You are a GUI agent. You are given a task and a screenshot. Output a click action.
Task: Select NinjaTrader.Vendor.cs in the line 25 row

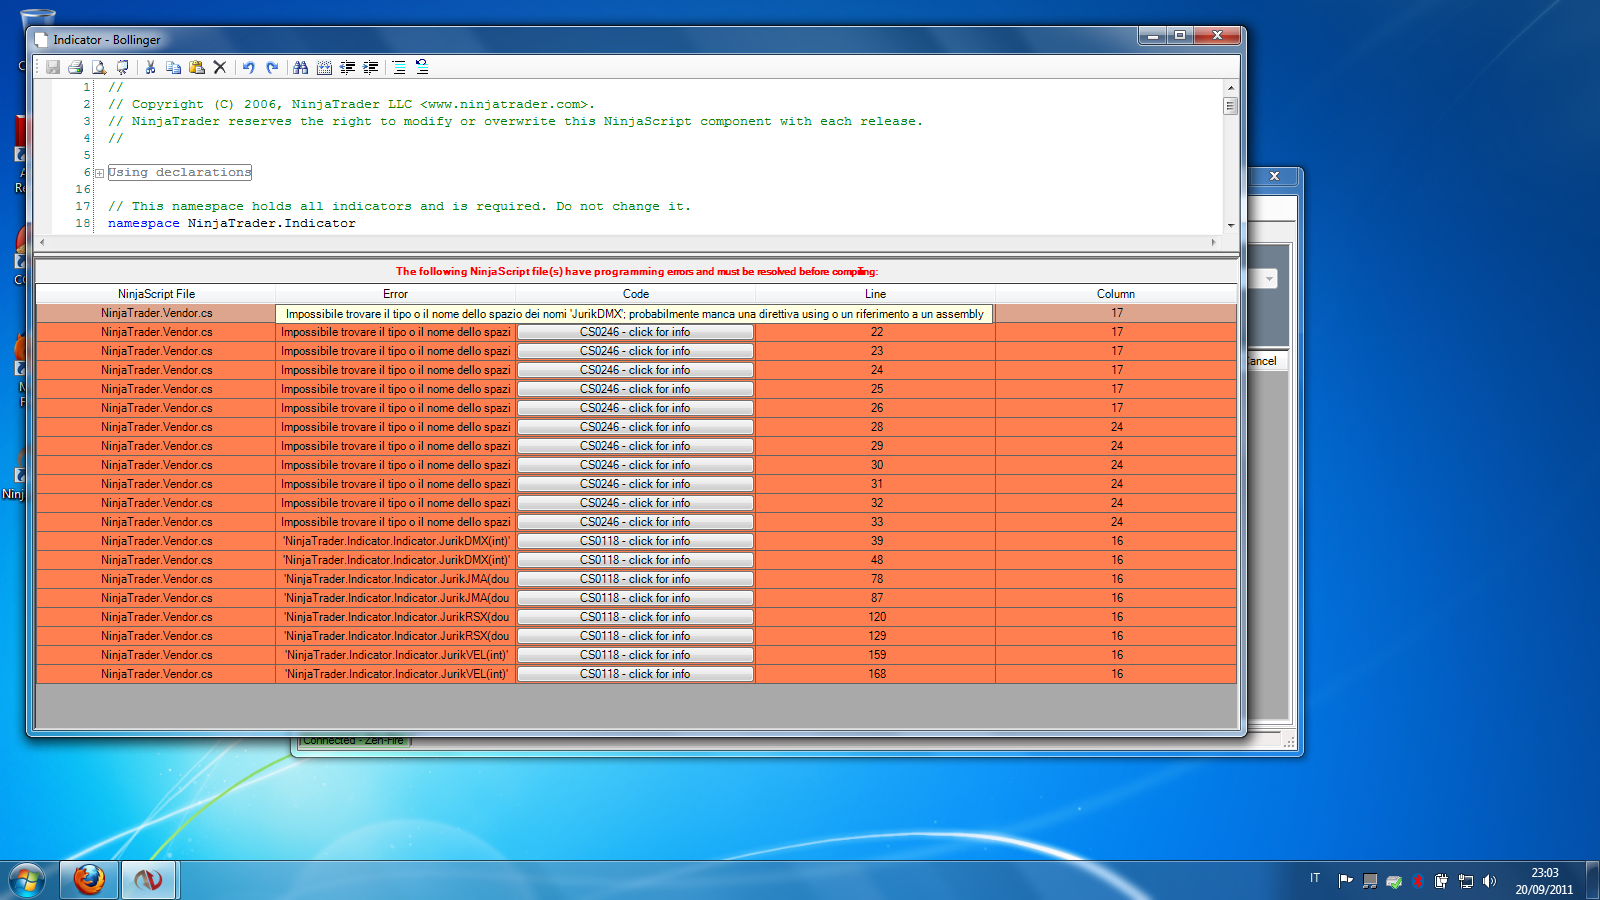pos(156,389)
